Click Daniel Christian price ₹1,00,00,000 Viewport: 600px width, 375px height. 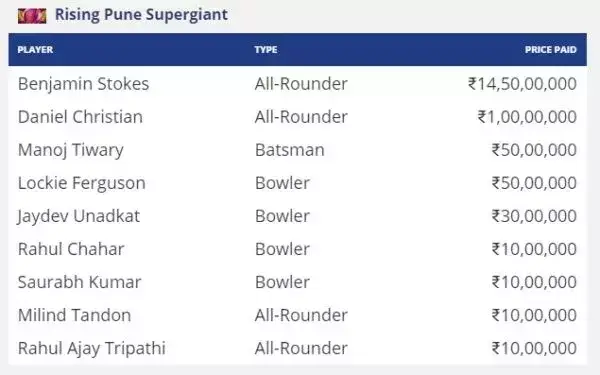pos(527,117)
